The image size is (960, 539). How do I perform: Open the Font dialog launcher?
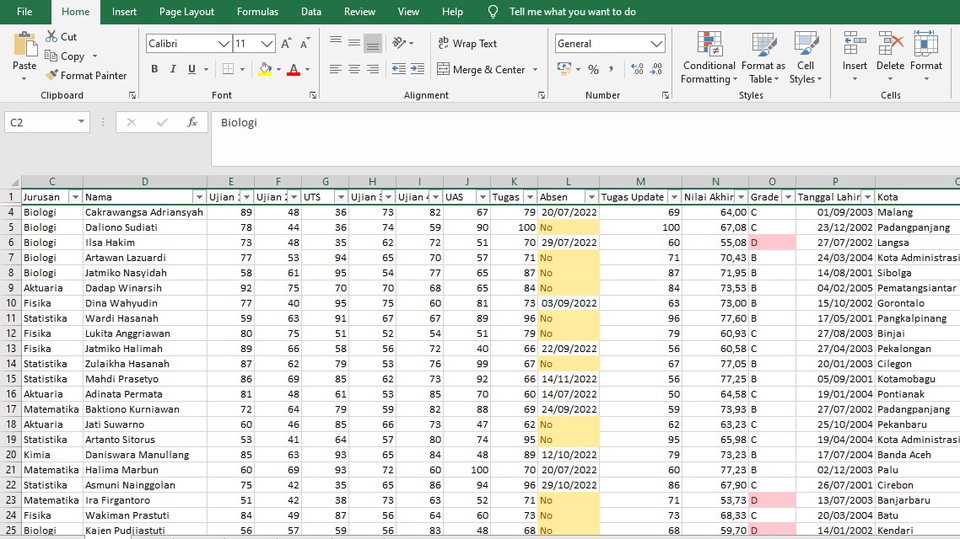pos(313,96)
